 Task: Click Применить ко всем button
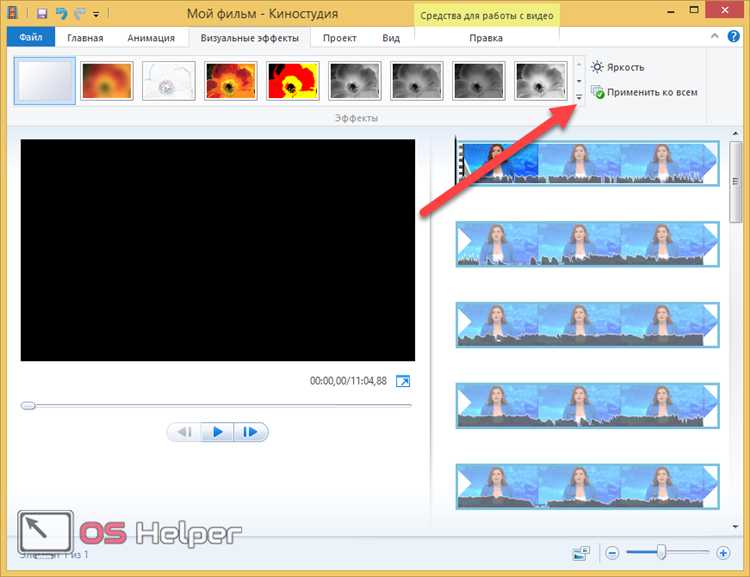(644, 92)
